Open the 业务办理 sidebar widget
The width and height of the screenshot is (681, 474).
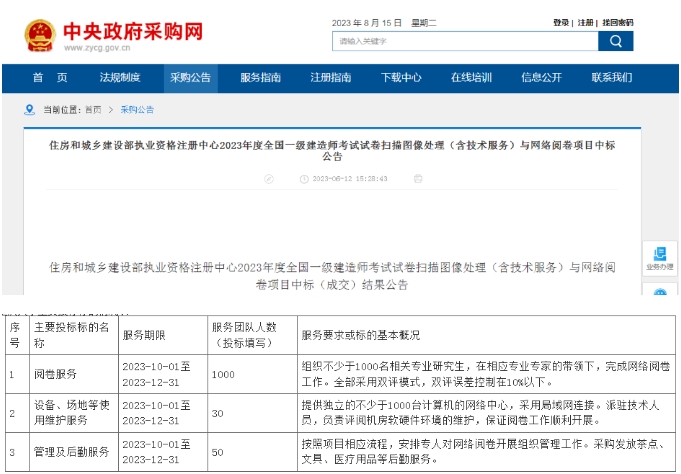click(660, 259)
